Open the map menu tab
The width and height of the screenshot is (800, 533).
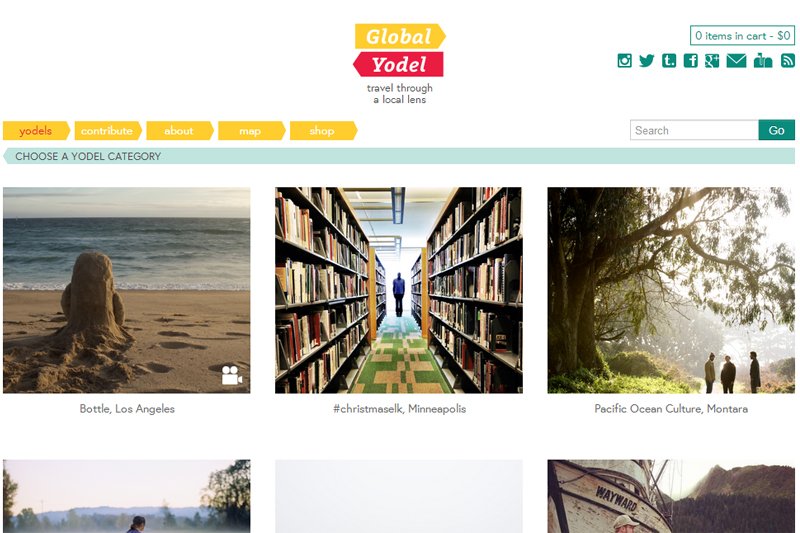pyautogui.click(x=251, y=131)
